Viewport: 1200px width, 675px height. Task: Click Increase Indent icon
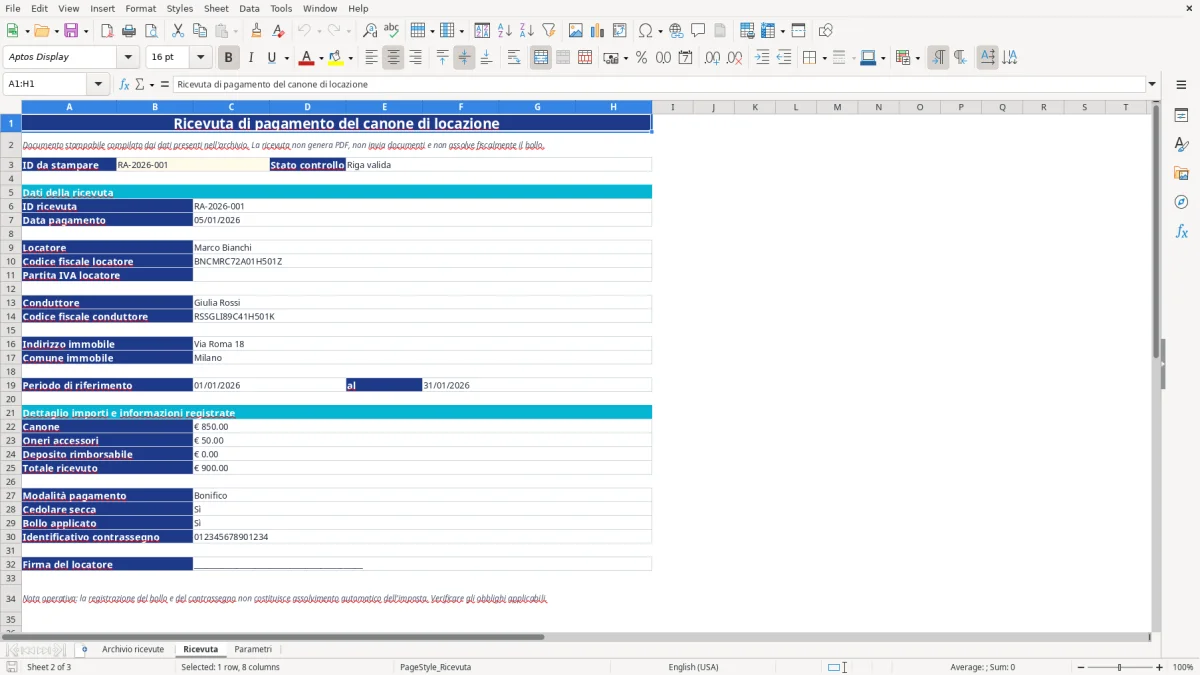(762, 58)
